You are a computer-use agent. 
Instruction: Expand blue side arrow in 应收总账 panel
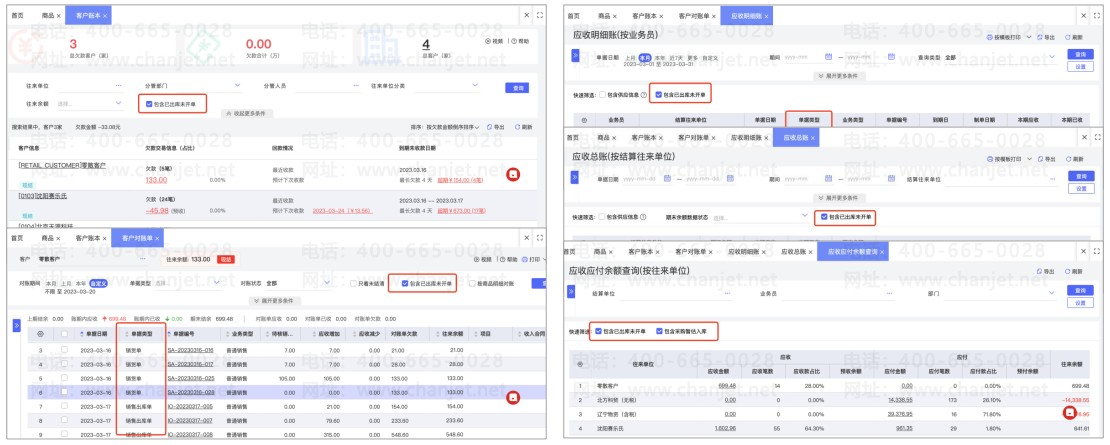click(574, 179)
